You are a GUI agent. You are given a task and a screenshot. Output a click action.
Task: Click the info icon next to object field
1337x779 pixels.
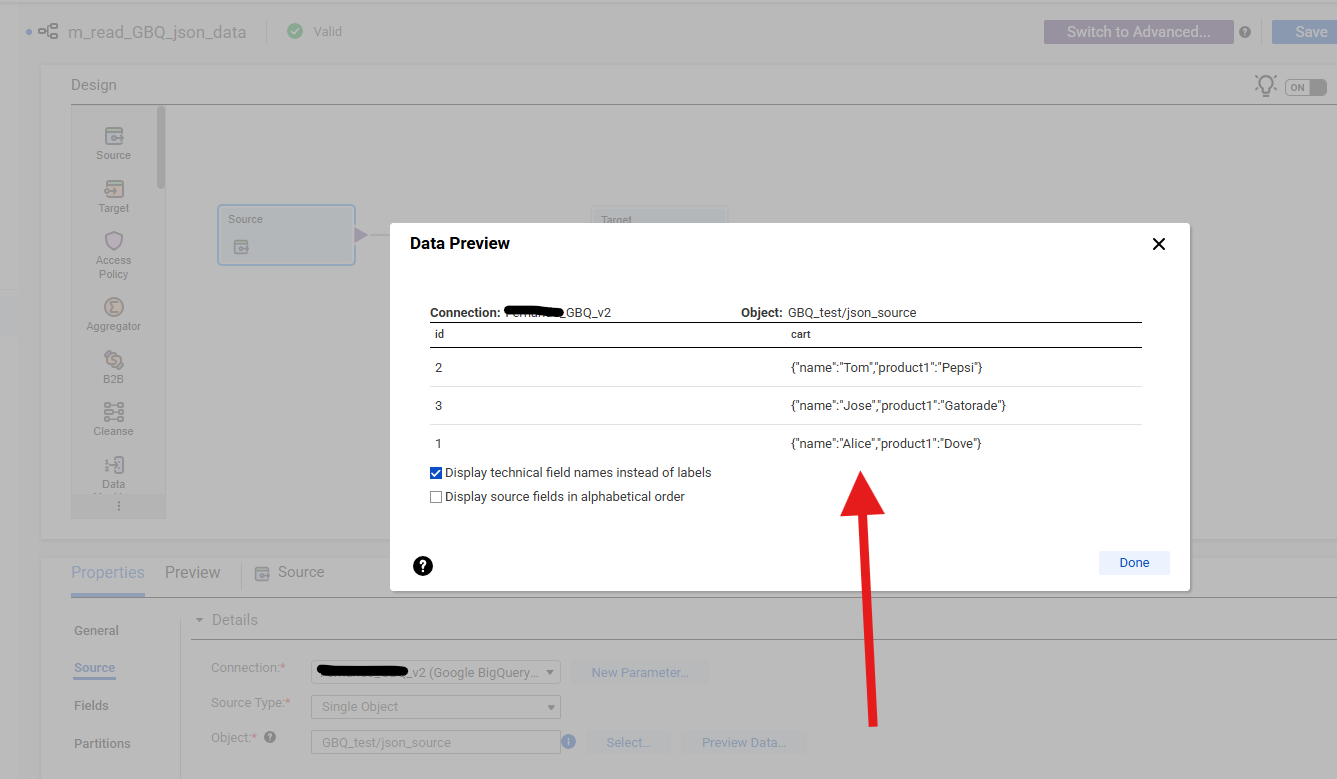coord(569,742)
